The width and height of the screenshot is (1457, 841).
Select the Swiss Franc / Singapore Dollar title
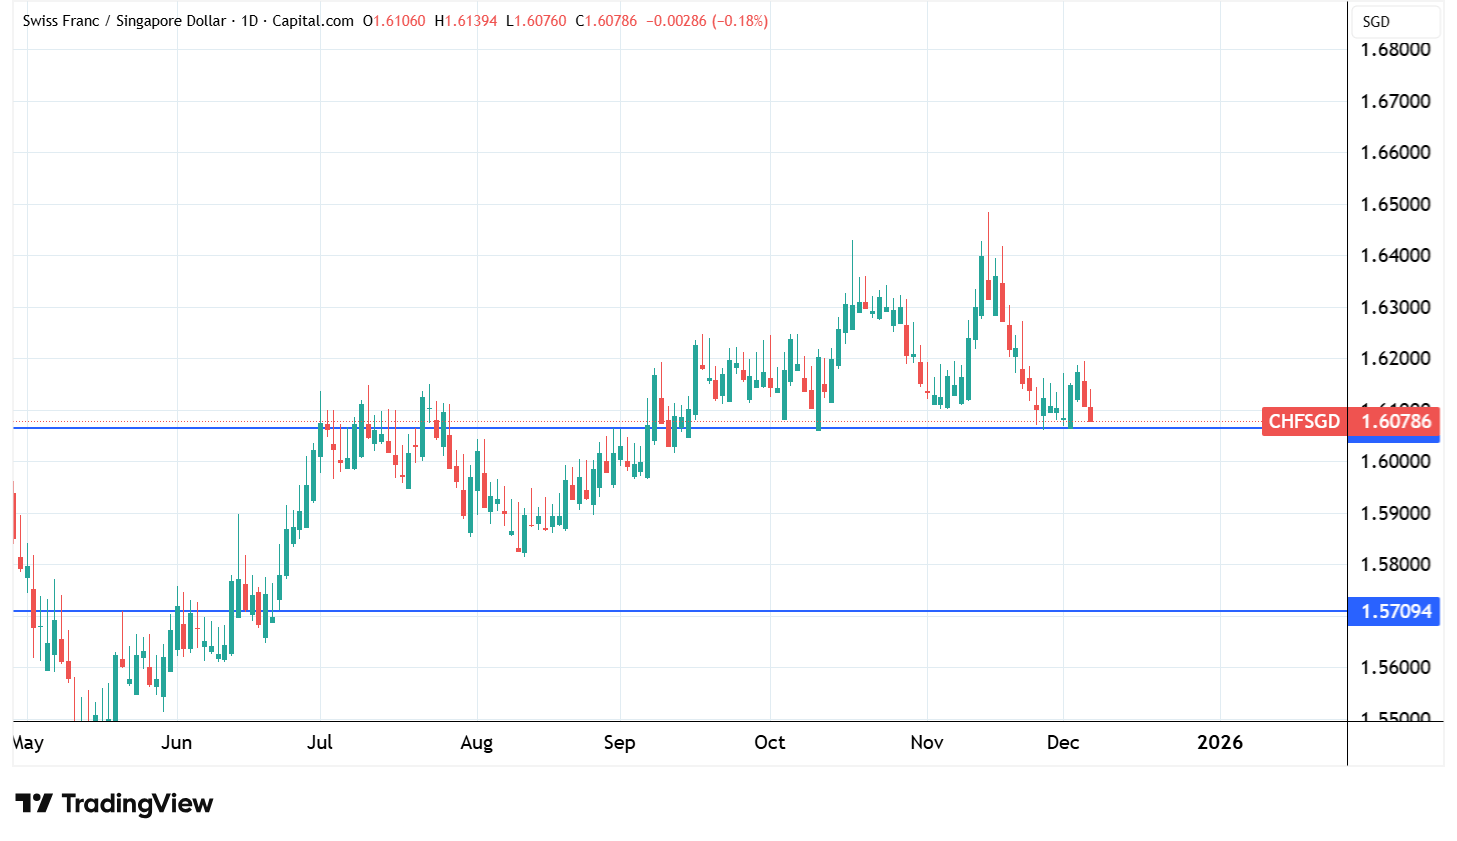point(124,21)
